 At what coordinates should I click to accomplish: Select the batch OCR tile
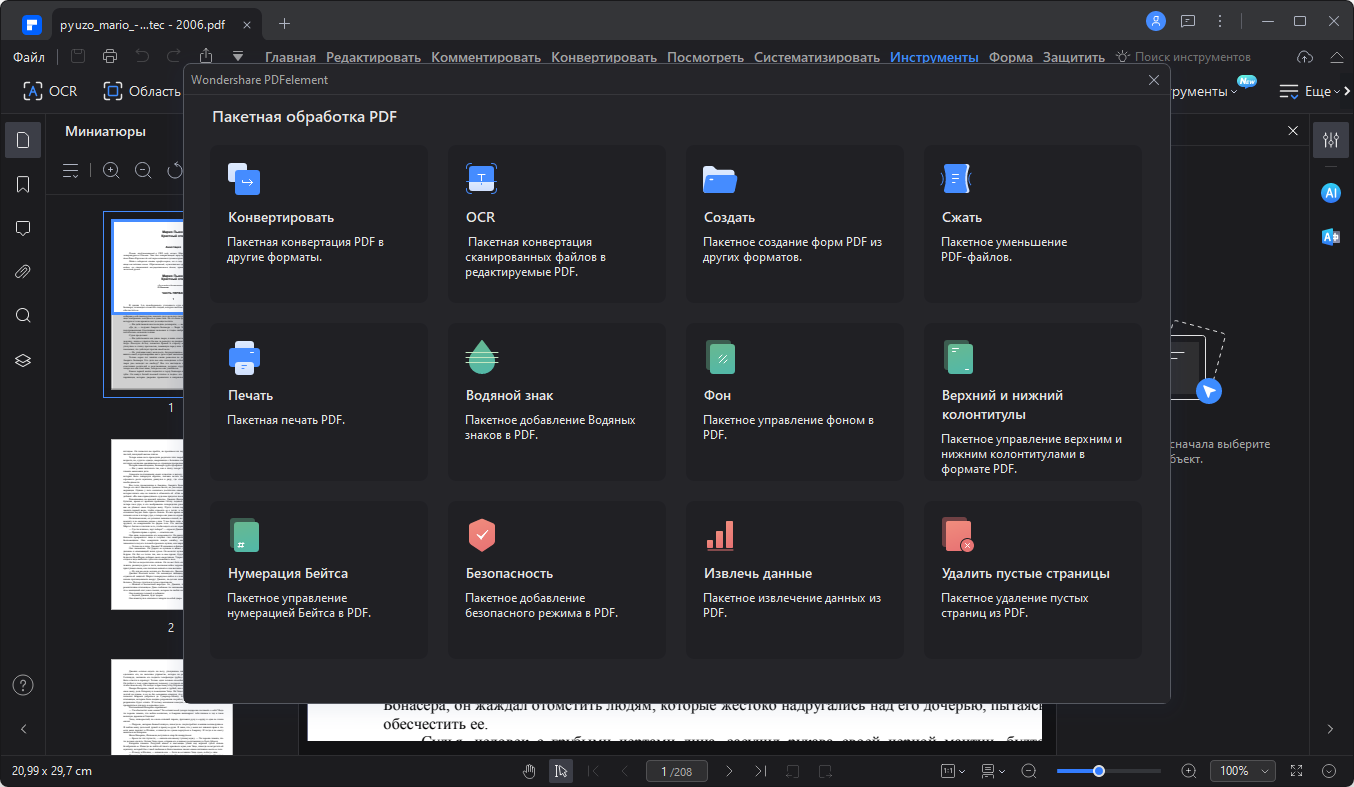557,224
